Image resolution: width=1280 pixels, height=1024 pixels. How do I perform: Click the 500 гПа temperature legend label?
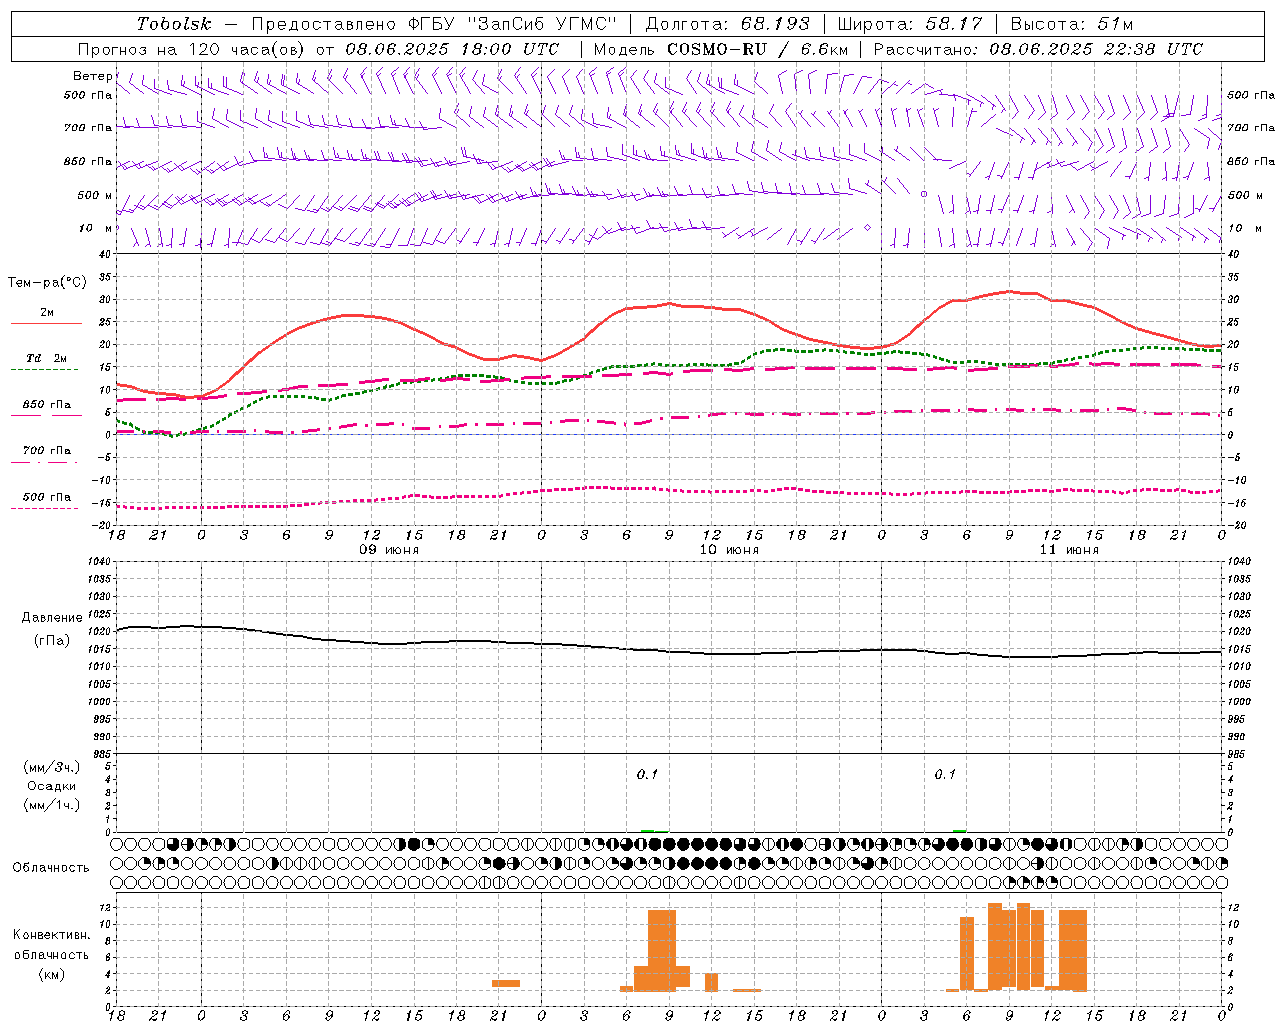click(47, 497)
